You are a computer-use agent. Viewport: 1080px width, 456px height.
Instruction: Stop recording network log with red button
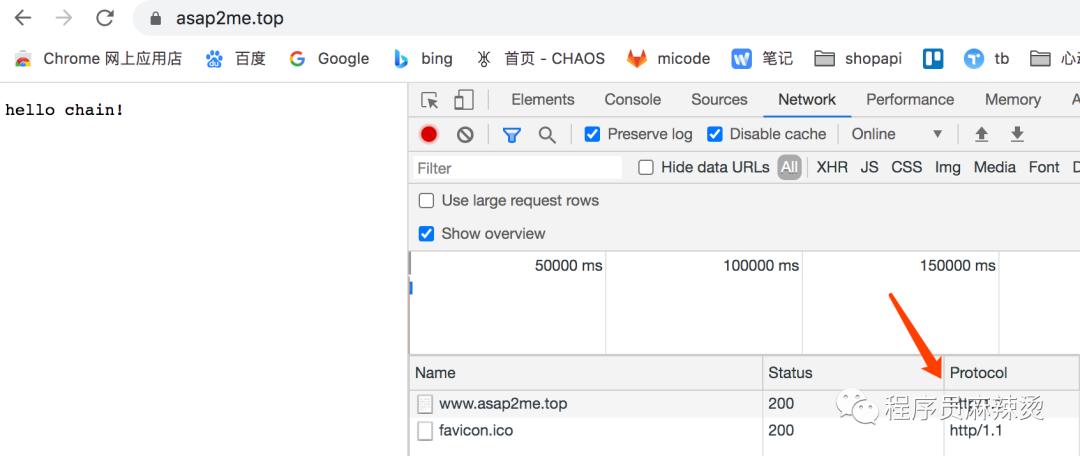pyautogui.click(x=429, y=134)
